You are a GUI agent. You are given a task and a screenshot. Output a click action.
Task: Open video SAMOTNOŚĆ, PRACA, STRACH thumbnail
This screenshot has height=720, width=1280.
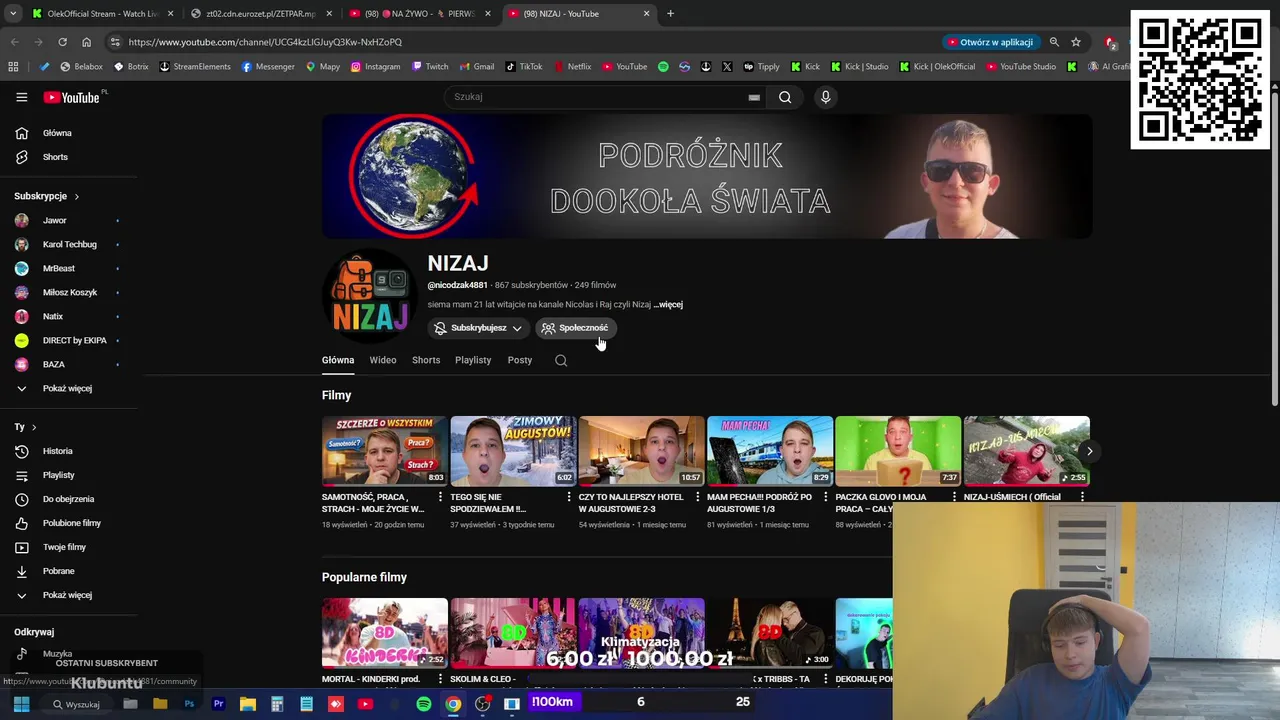click(385, 451)
